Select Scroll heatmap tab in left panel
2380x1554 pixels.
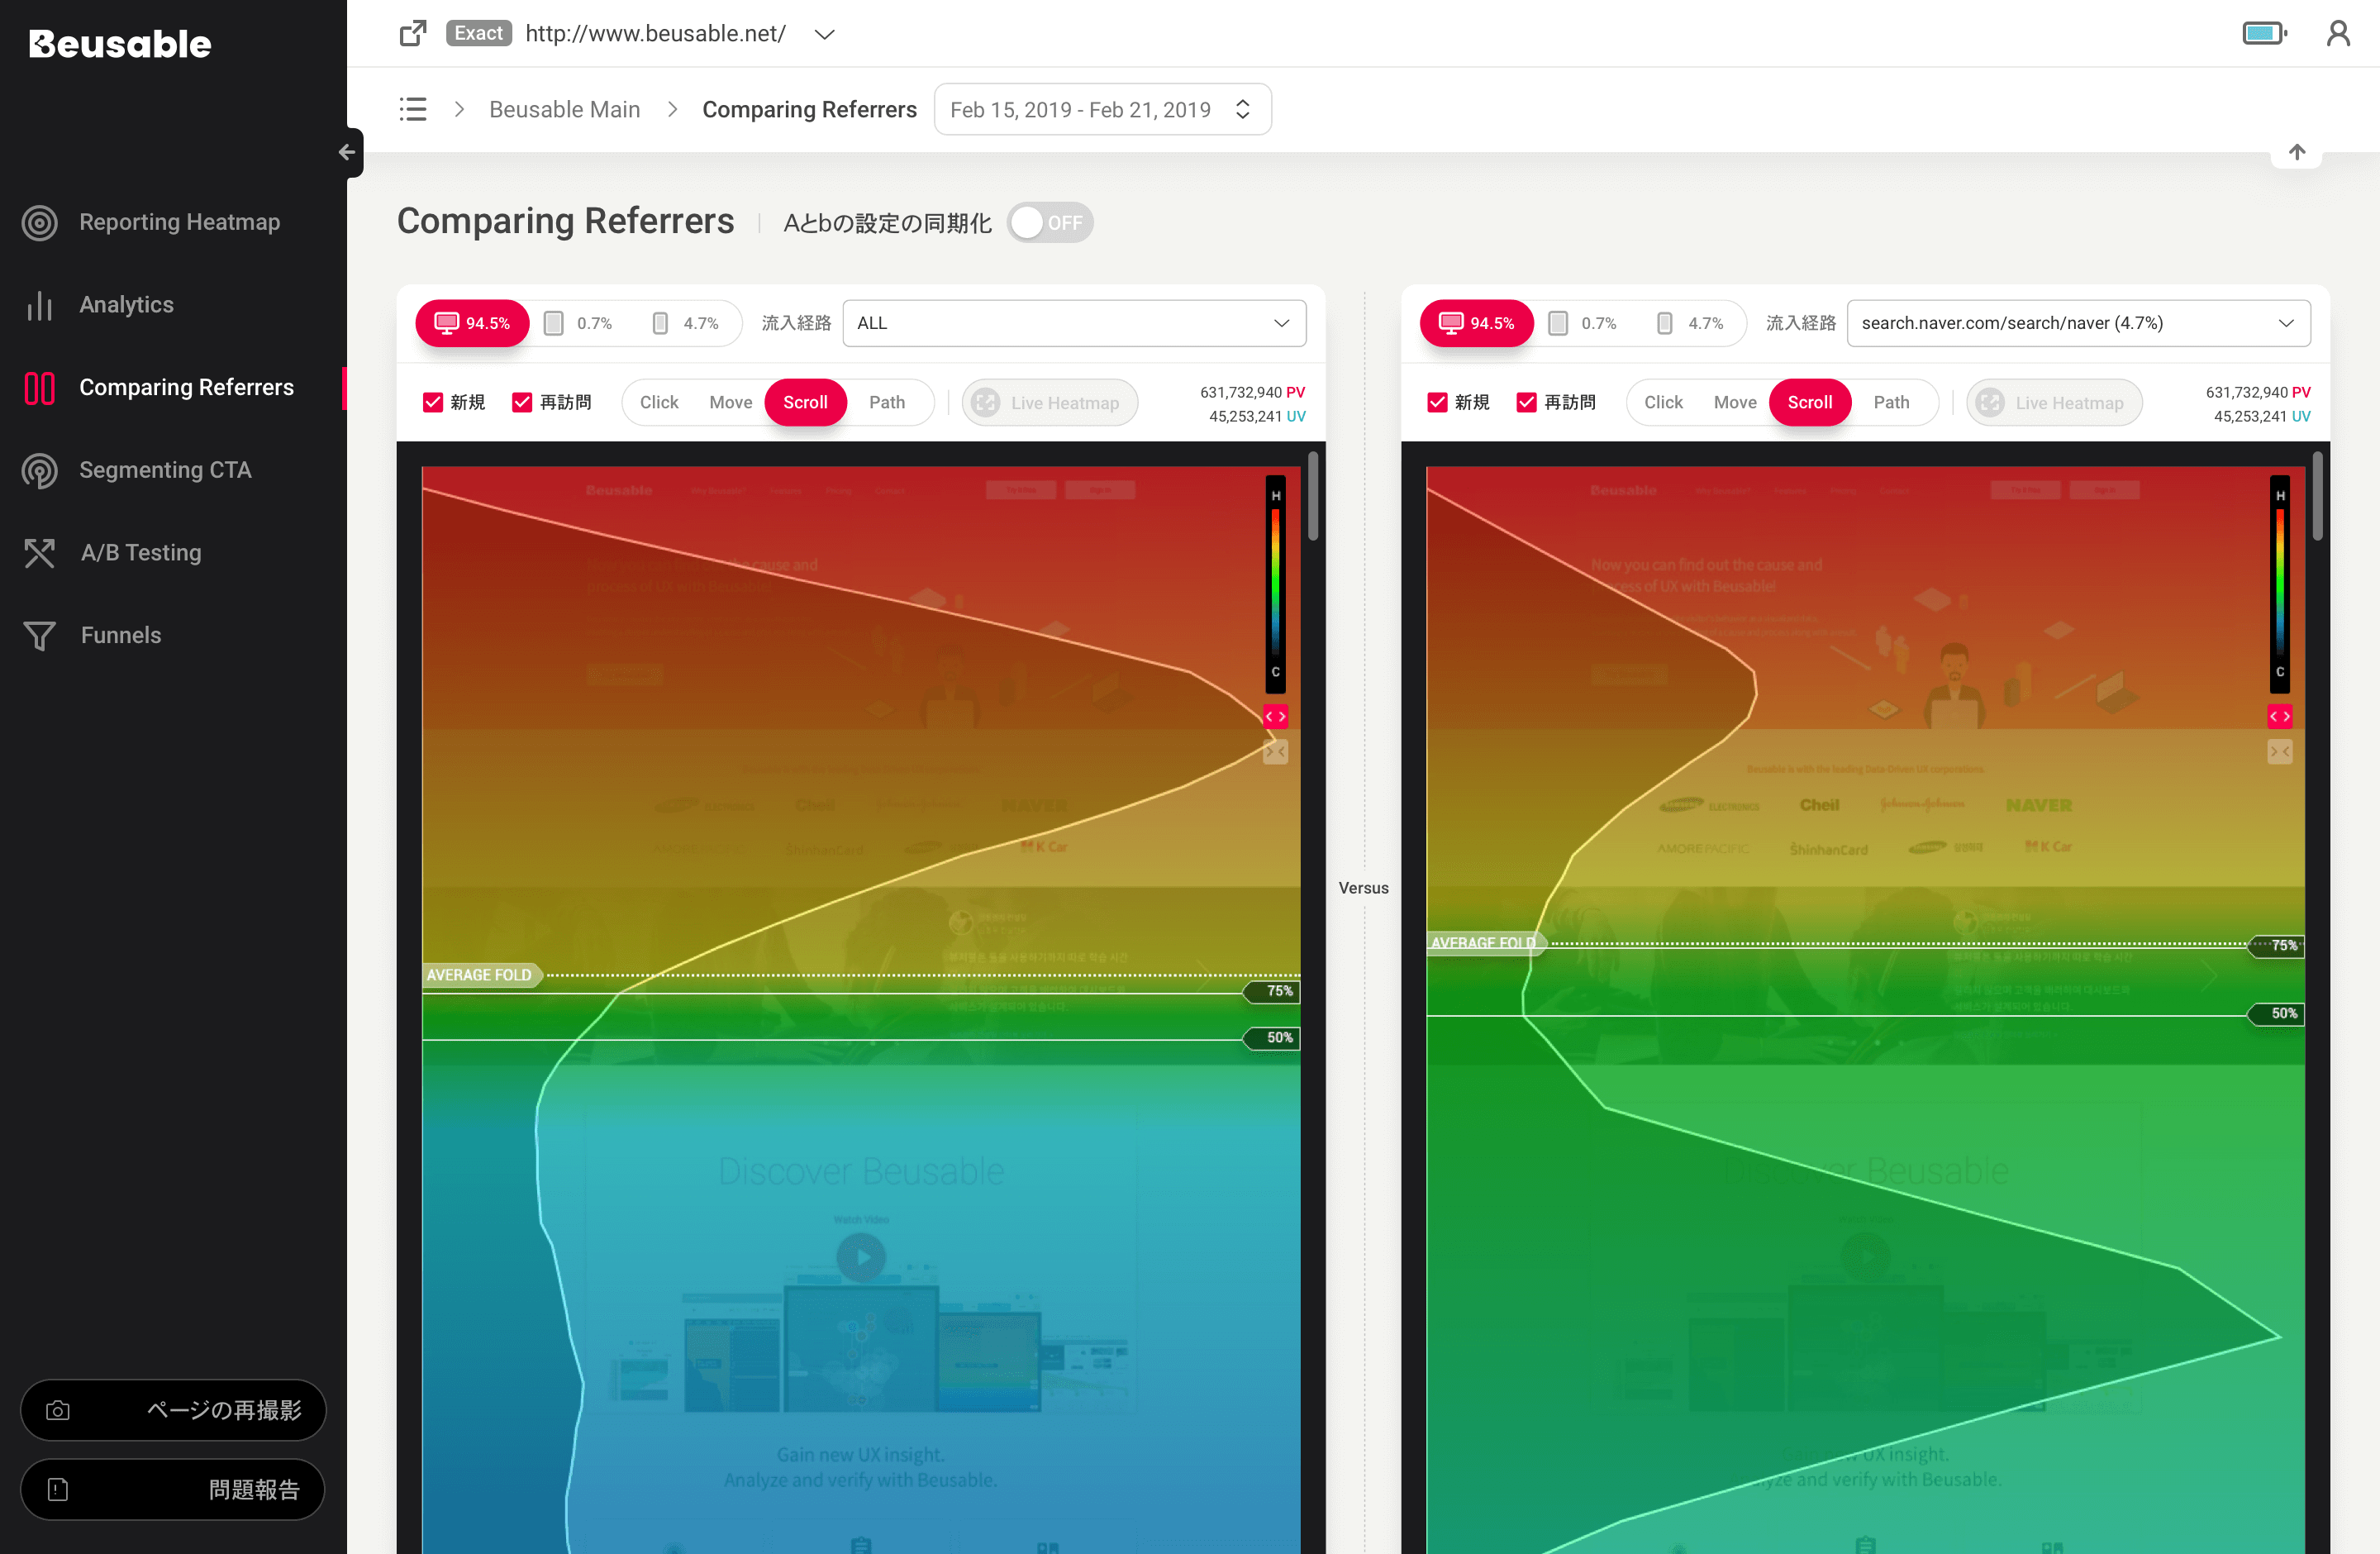tap(805, 402)
